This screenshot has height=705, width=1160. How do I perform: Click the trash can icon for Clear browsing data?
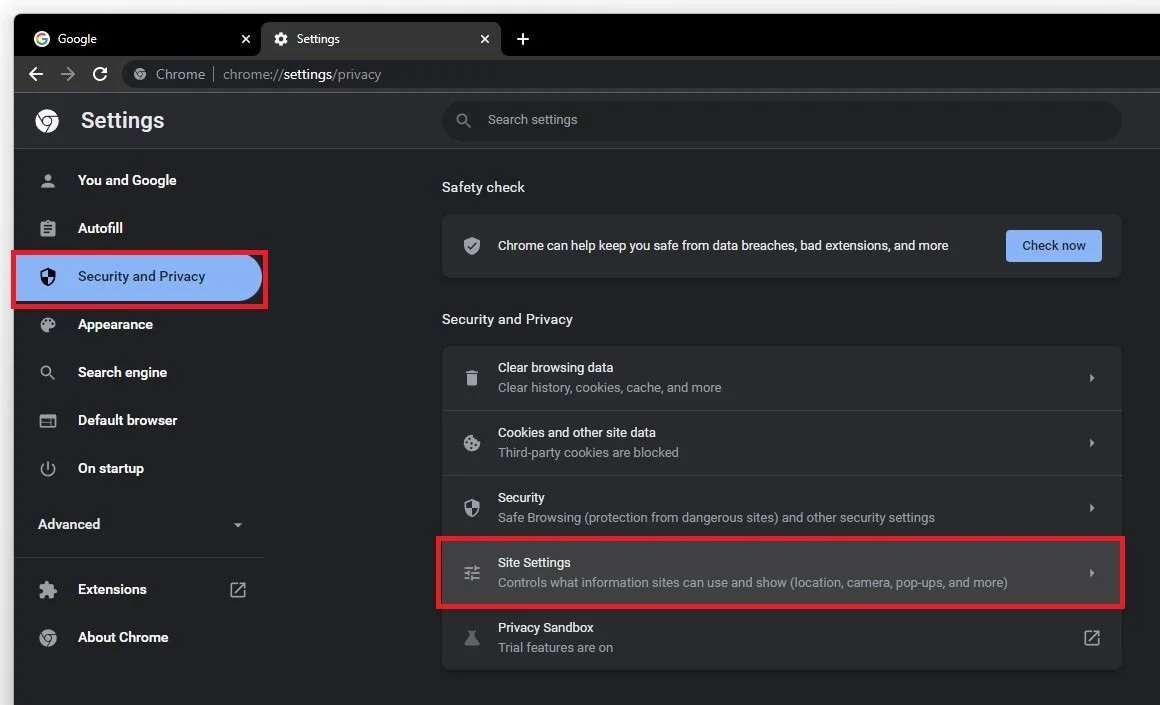(472, 378)
